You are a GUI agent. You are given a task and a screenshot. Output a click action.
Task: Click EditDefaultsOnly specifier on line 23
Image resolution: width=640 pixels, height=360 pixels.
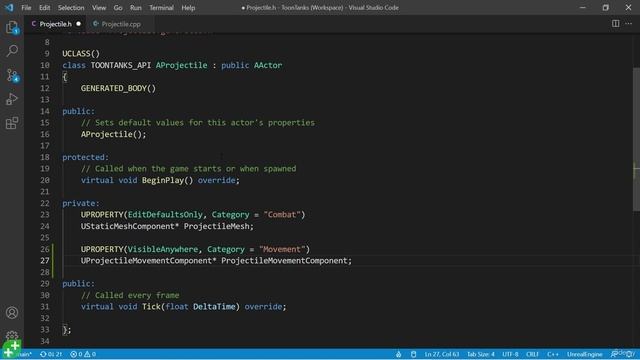coord(165,215)
